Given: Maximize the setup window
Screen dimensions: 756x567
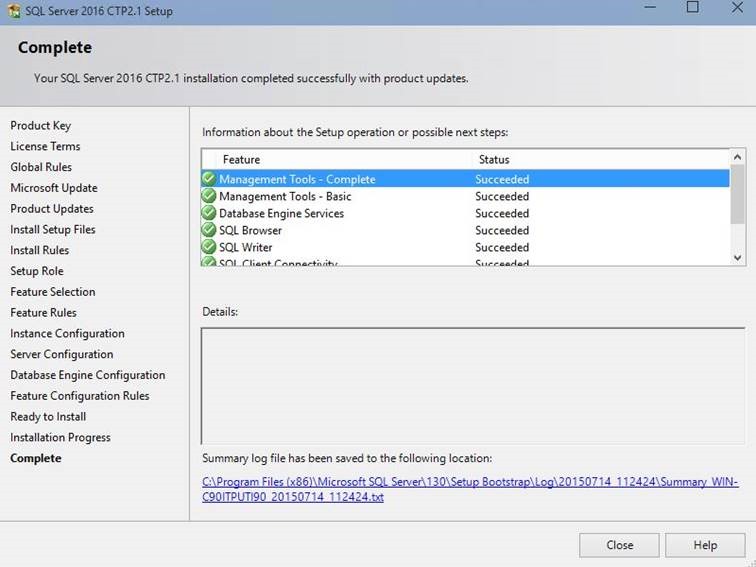Looking at the screenshot, I should [x=692, y=7].
